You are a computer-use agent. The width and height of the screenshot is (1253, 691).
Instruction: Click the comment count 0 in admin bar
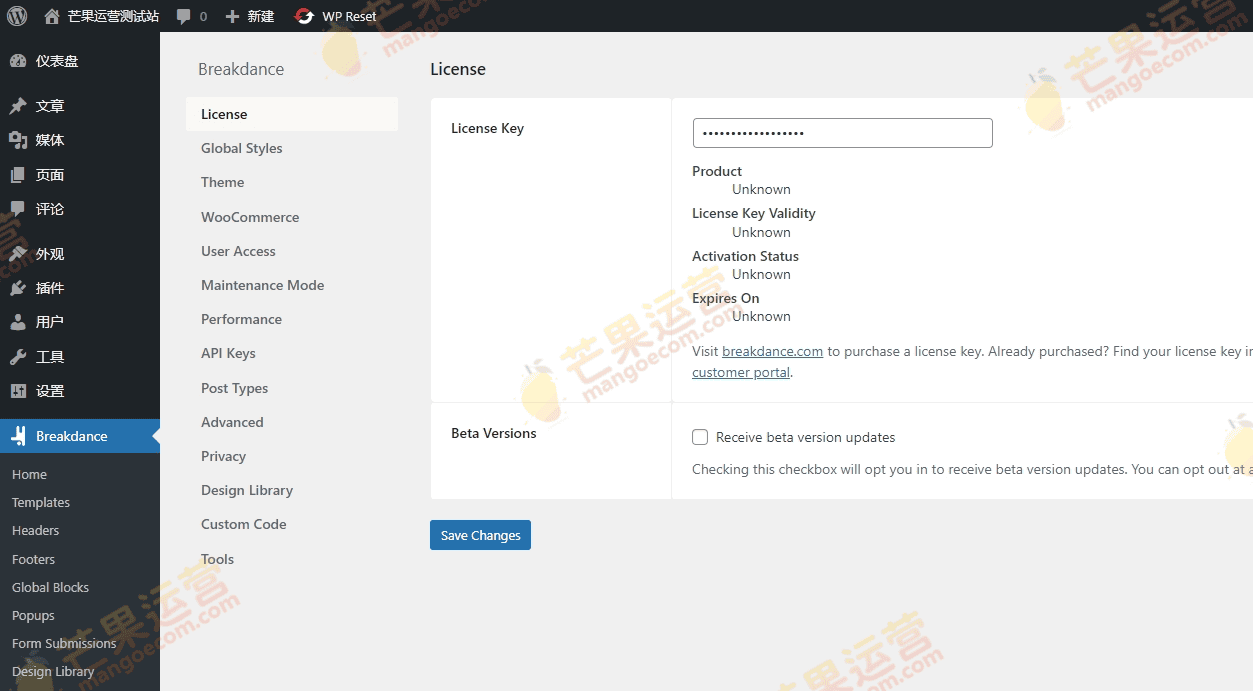coord(204,16)
